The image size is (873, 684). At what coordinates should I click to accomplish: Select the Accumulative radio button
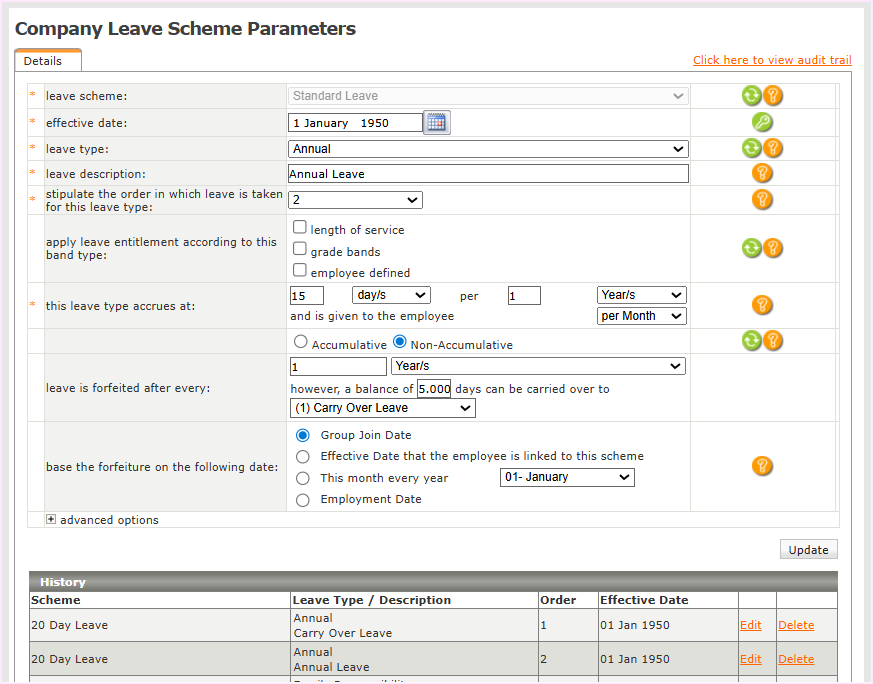301,342
